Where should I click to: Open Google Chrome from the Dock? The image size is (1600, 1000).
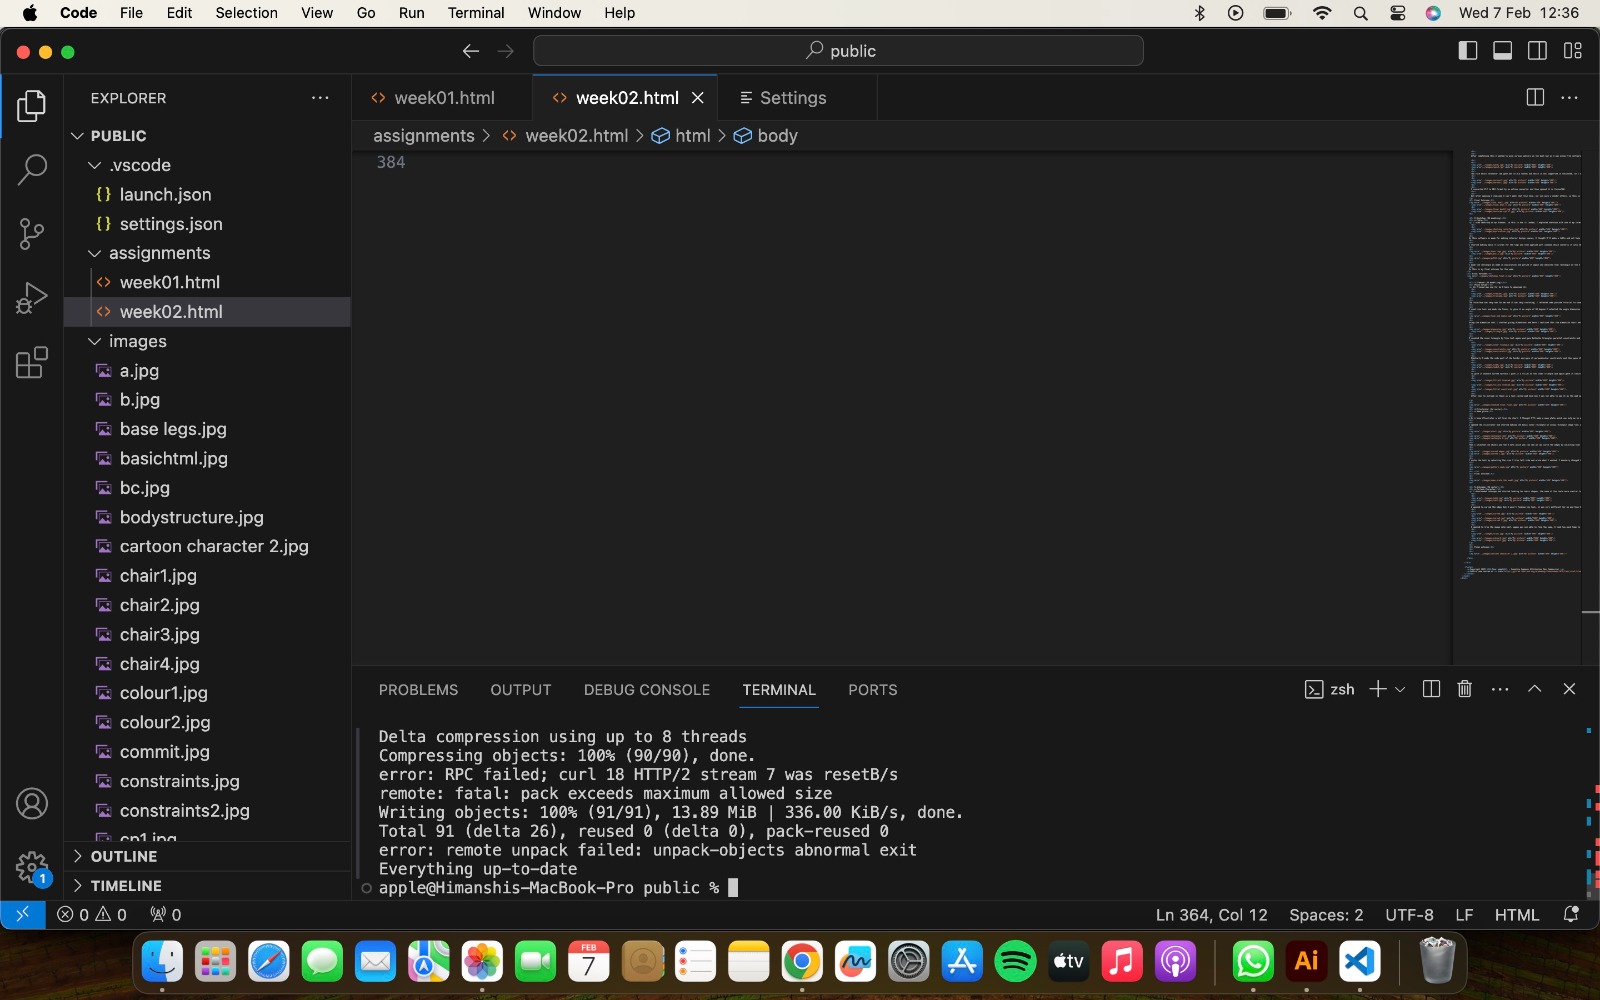click(802, 962)
